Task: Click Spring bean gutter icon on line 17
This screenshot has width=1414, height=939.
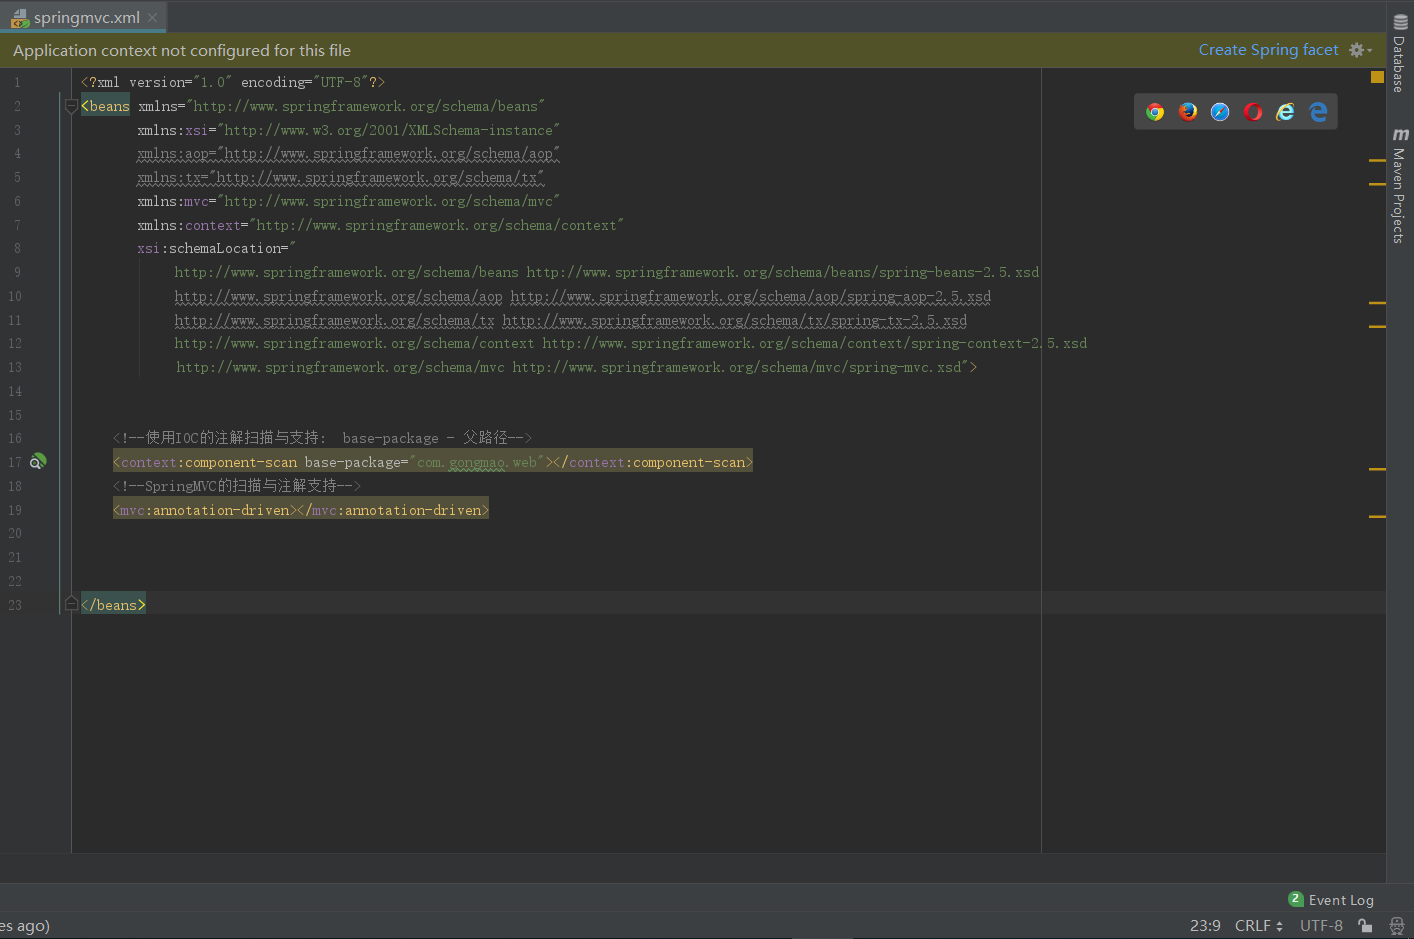Action: coord(38,461)
